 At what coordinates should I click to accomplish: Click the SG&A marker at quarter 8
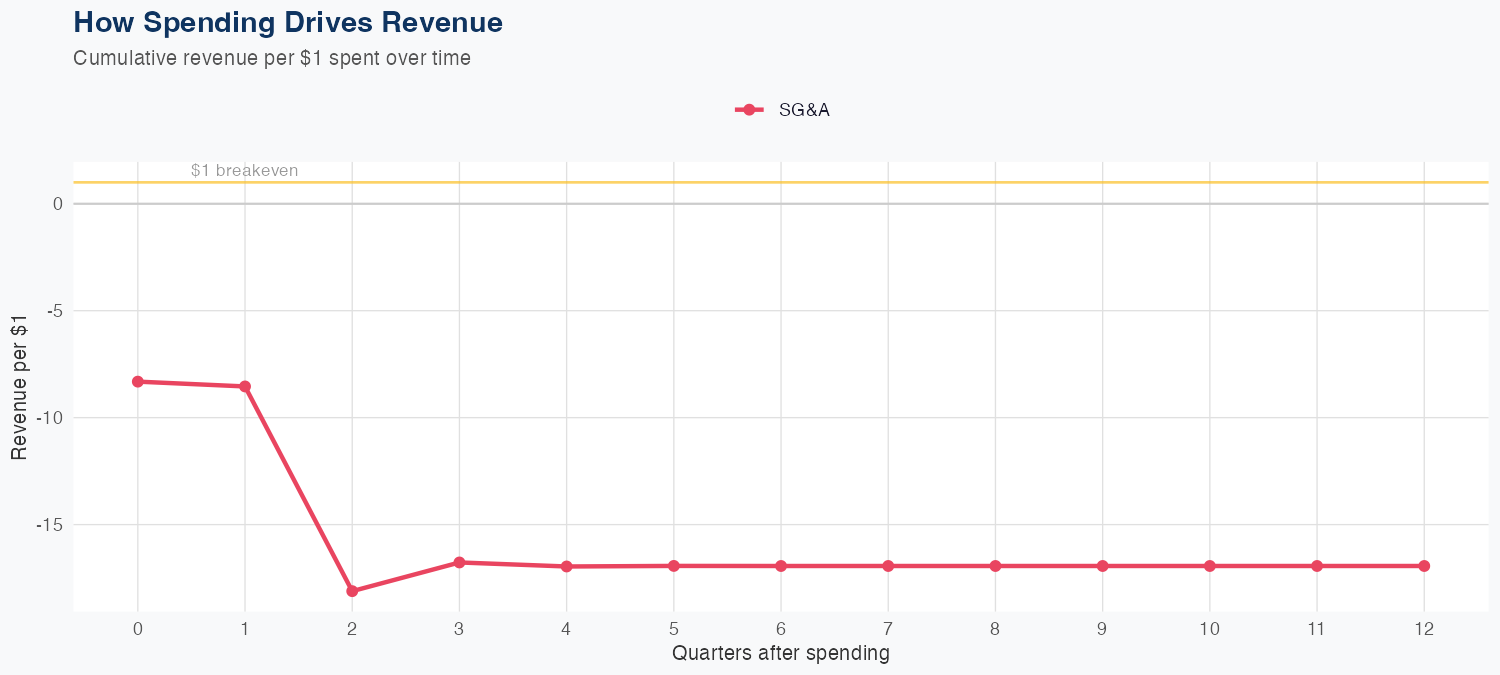click(x=995, y=566)
